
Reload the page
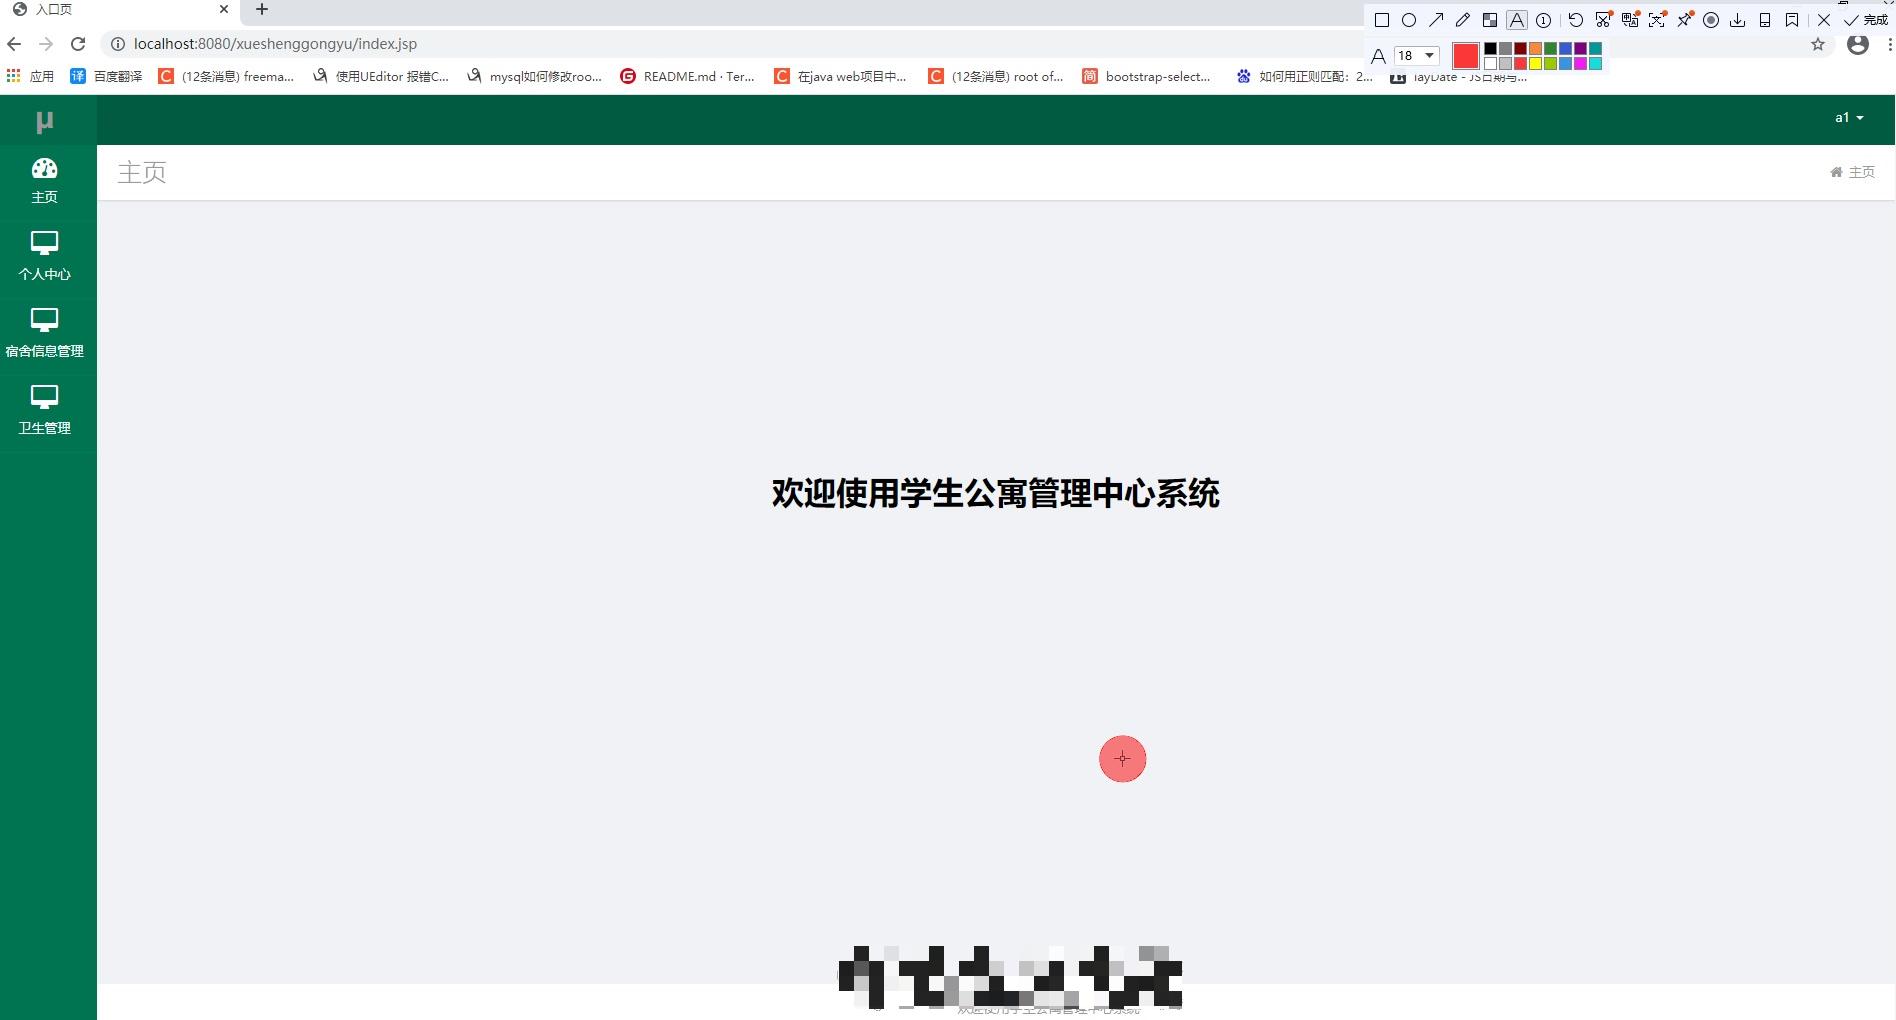78,44
